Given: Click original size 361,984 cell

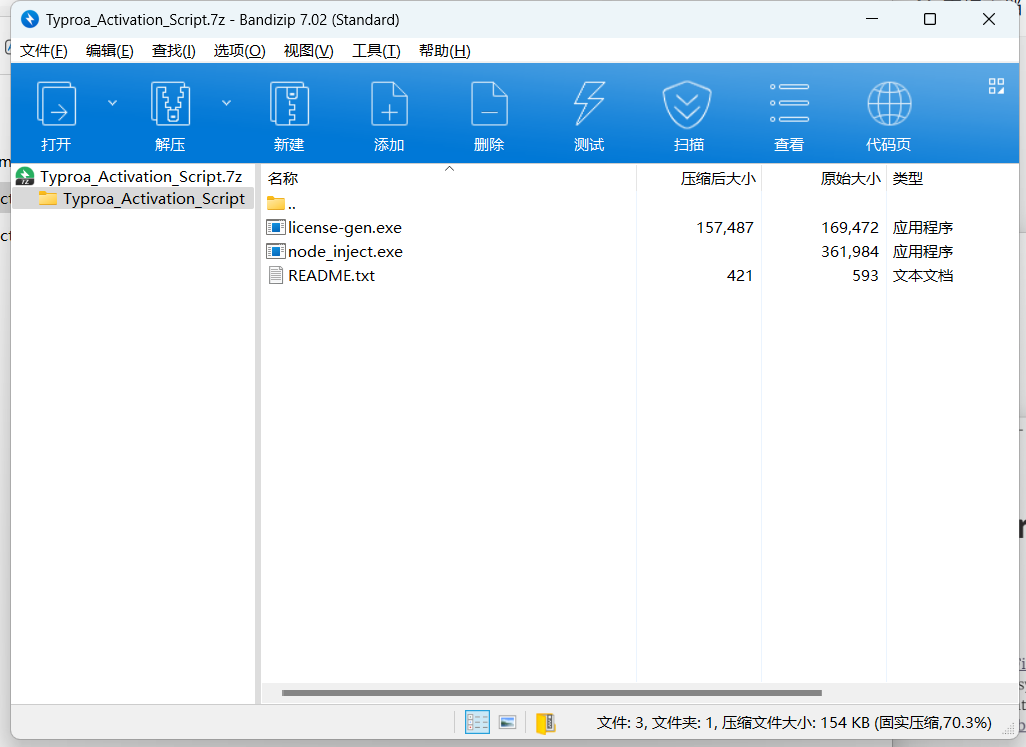Looking at the screenshot, I should point(850,252).
